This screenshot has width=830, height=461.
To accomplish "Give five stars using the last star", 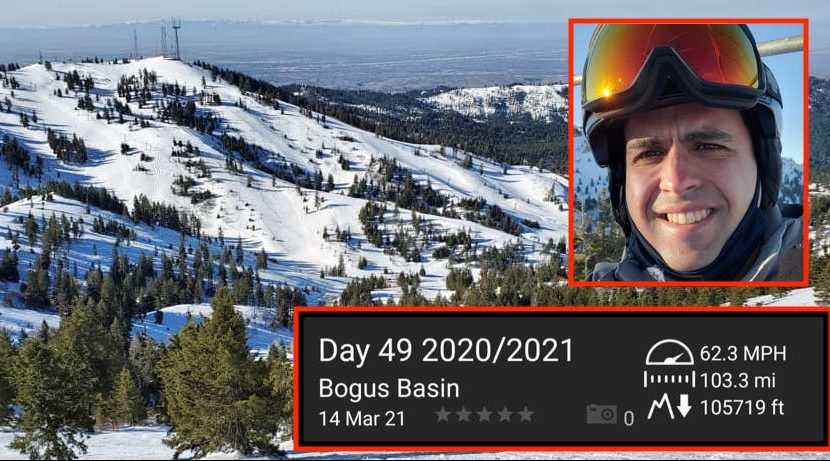I will pos(525,414).
